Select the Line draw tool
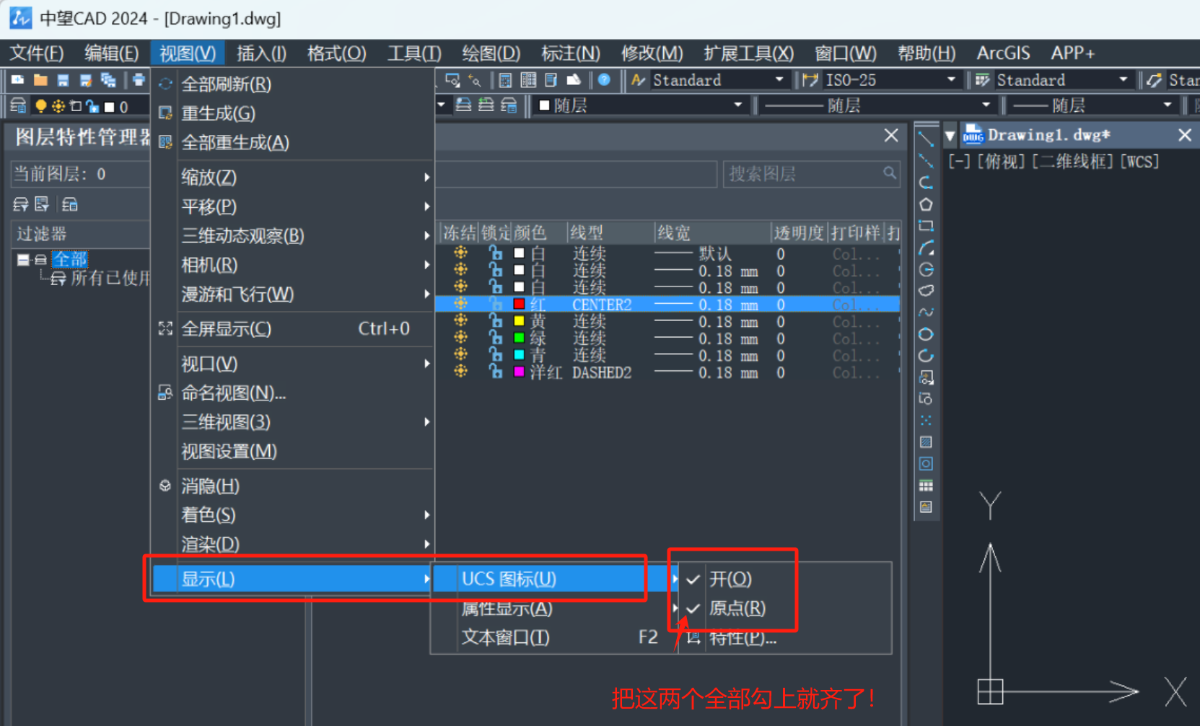The height and width of the screenshot is (726, 1200). 926,138
